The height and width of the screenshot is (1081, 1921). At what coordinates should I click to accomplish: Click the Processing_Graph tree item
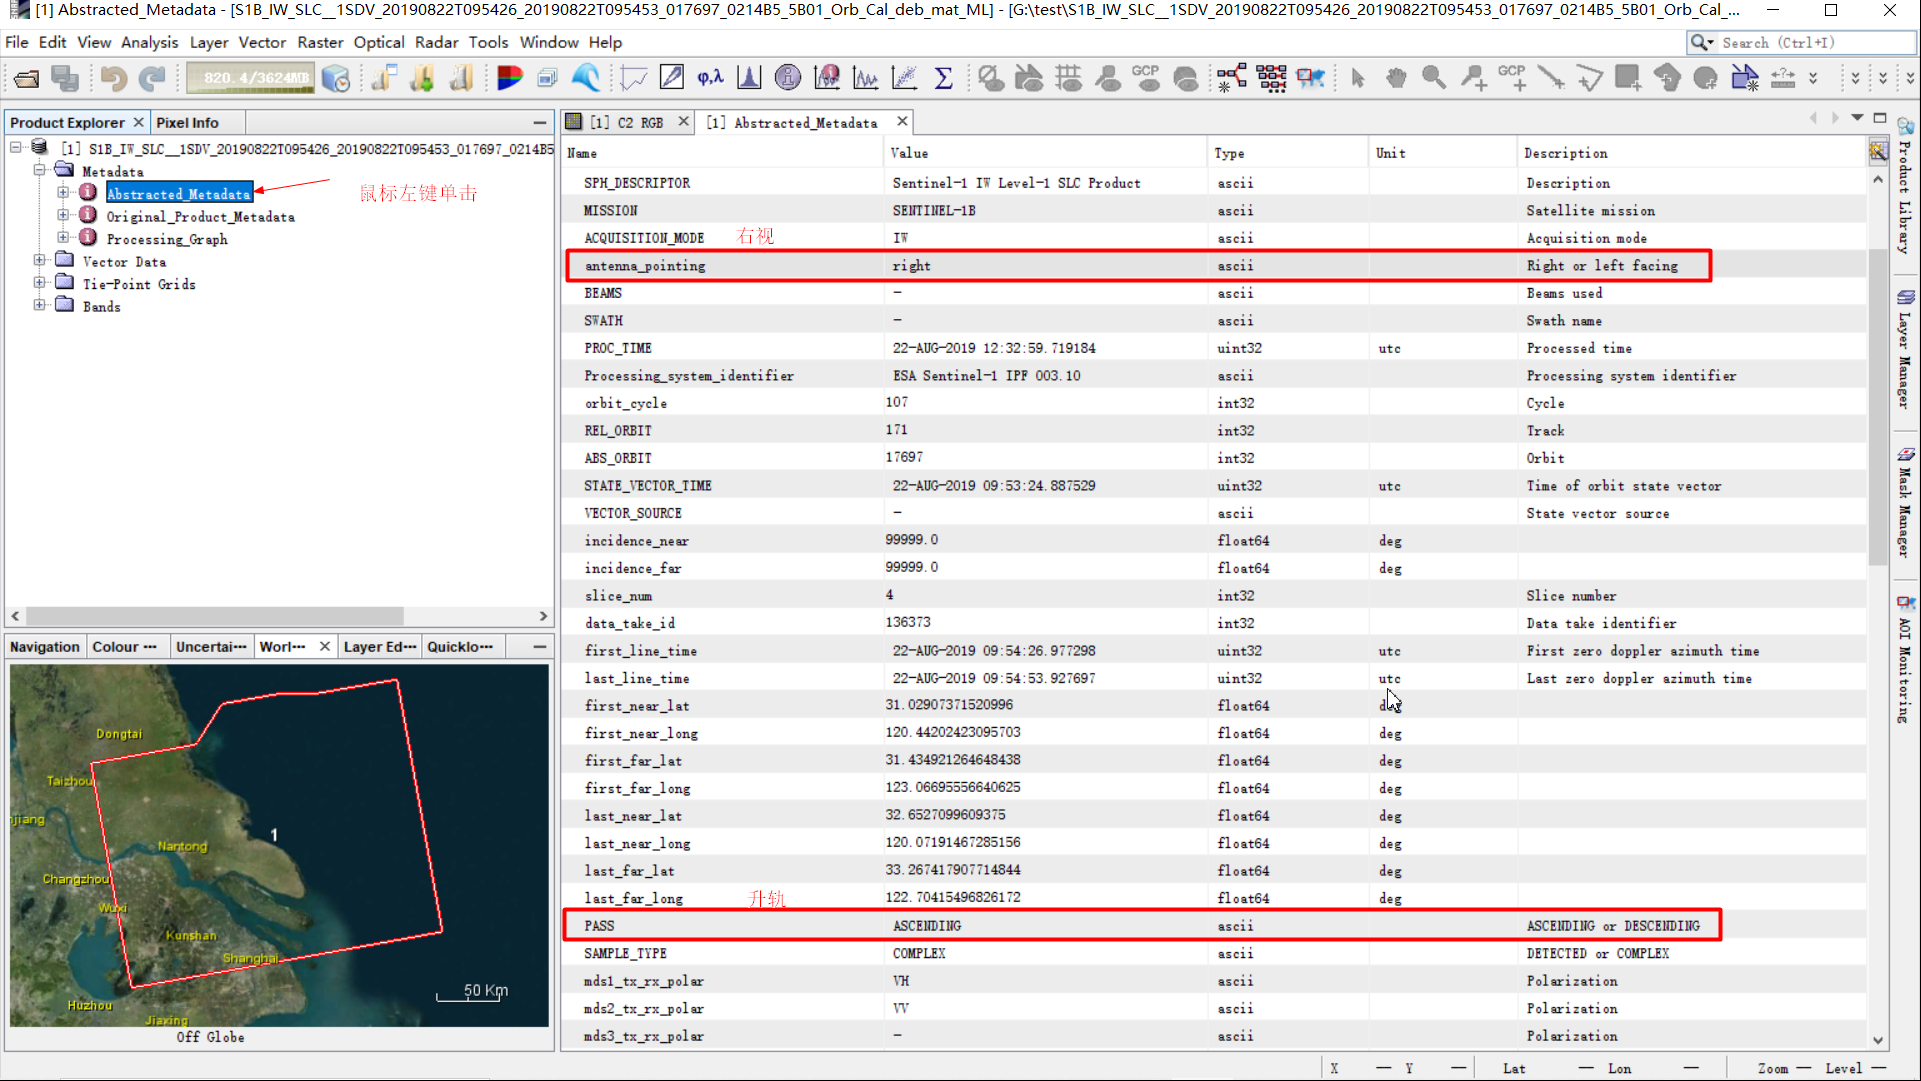click(x=168, y=239)
